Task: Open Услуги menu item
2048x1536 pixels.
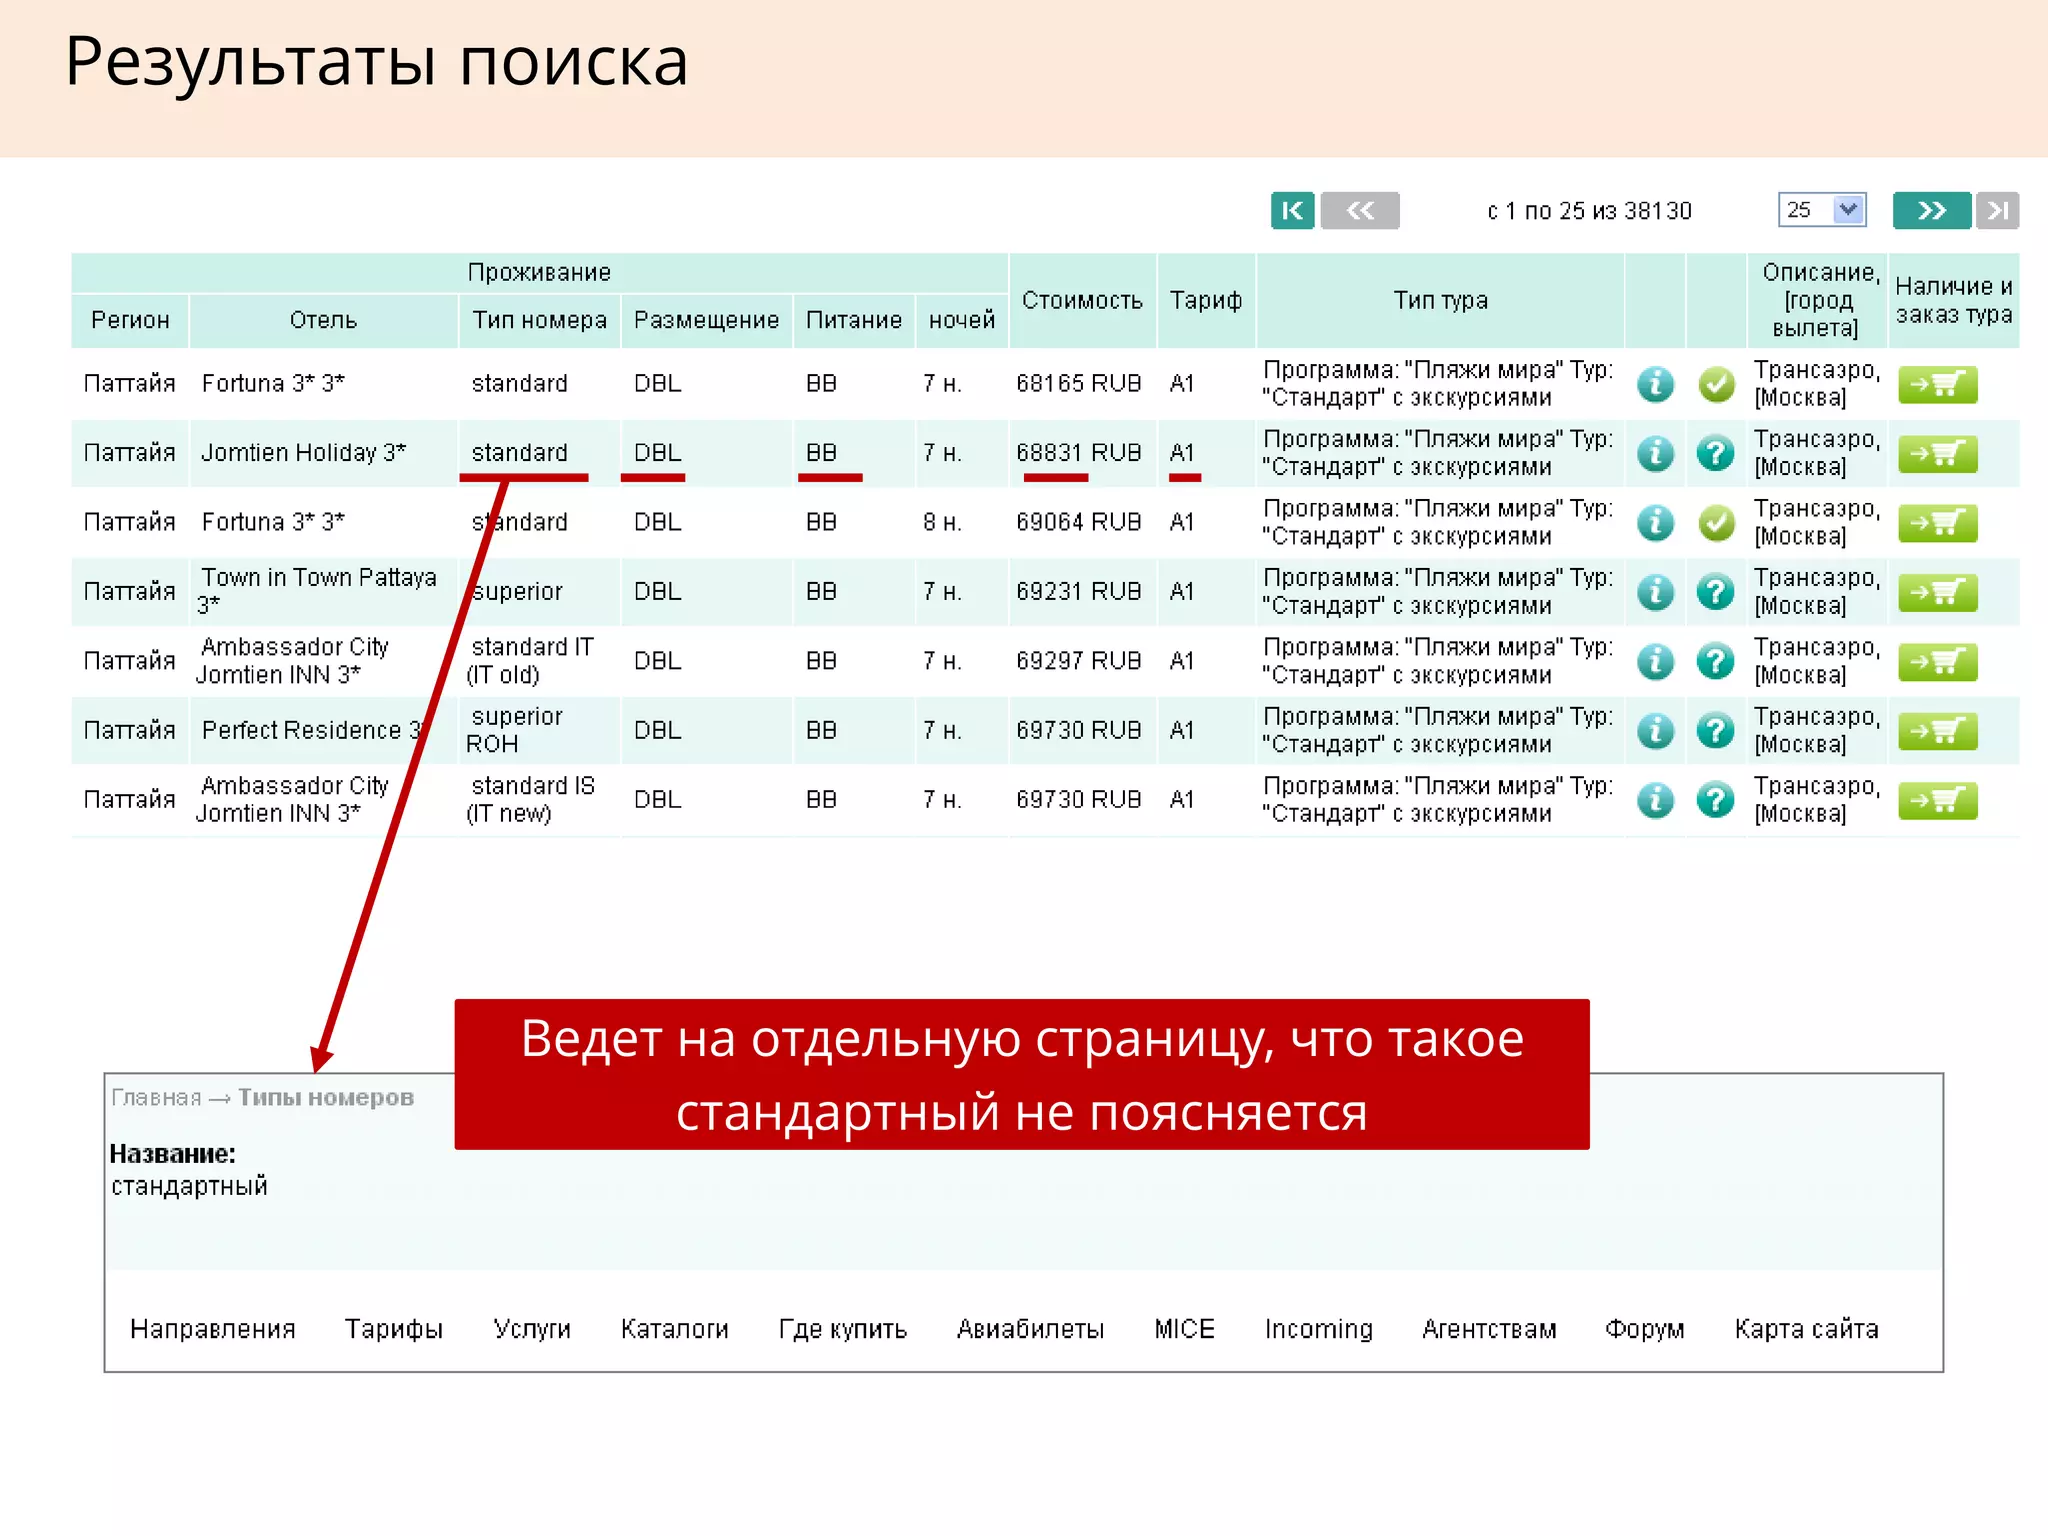Action: pyautogui.click(x=532, y=1329)
